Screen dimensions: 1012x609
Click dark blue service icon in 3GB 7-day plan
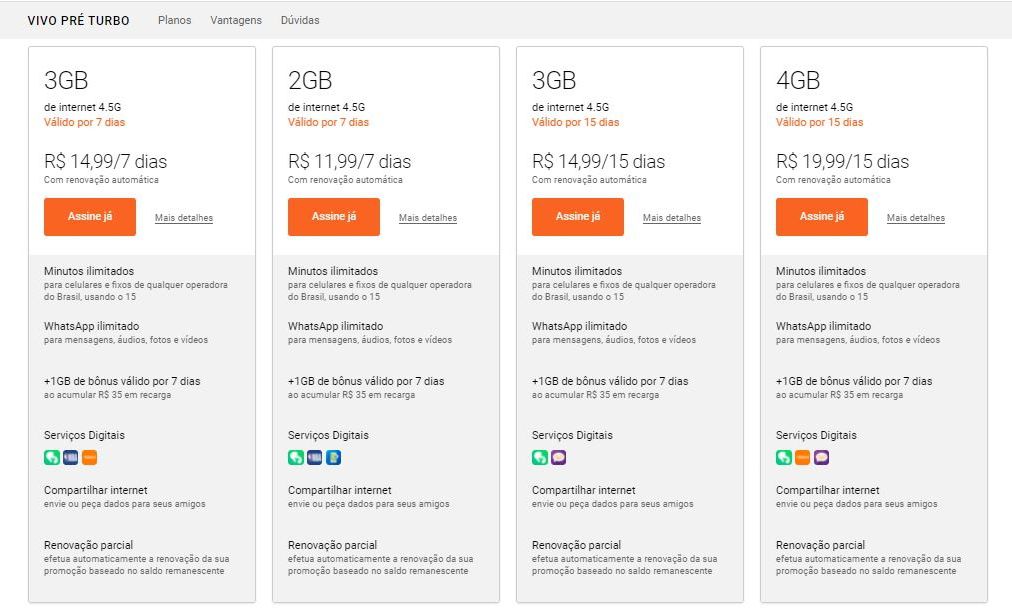[70, 457]
